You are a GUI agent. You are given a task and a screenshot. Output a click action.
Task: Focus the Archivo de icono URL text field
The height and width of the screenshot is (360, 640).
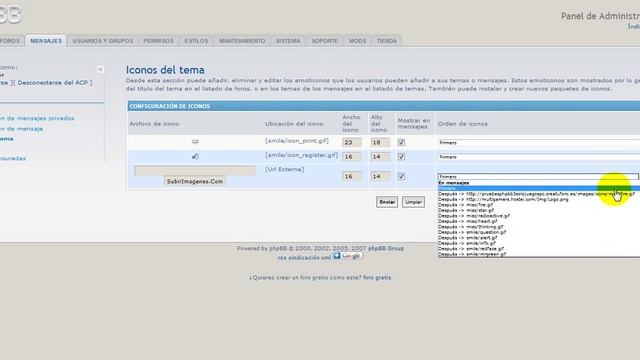coord(195,171)
